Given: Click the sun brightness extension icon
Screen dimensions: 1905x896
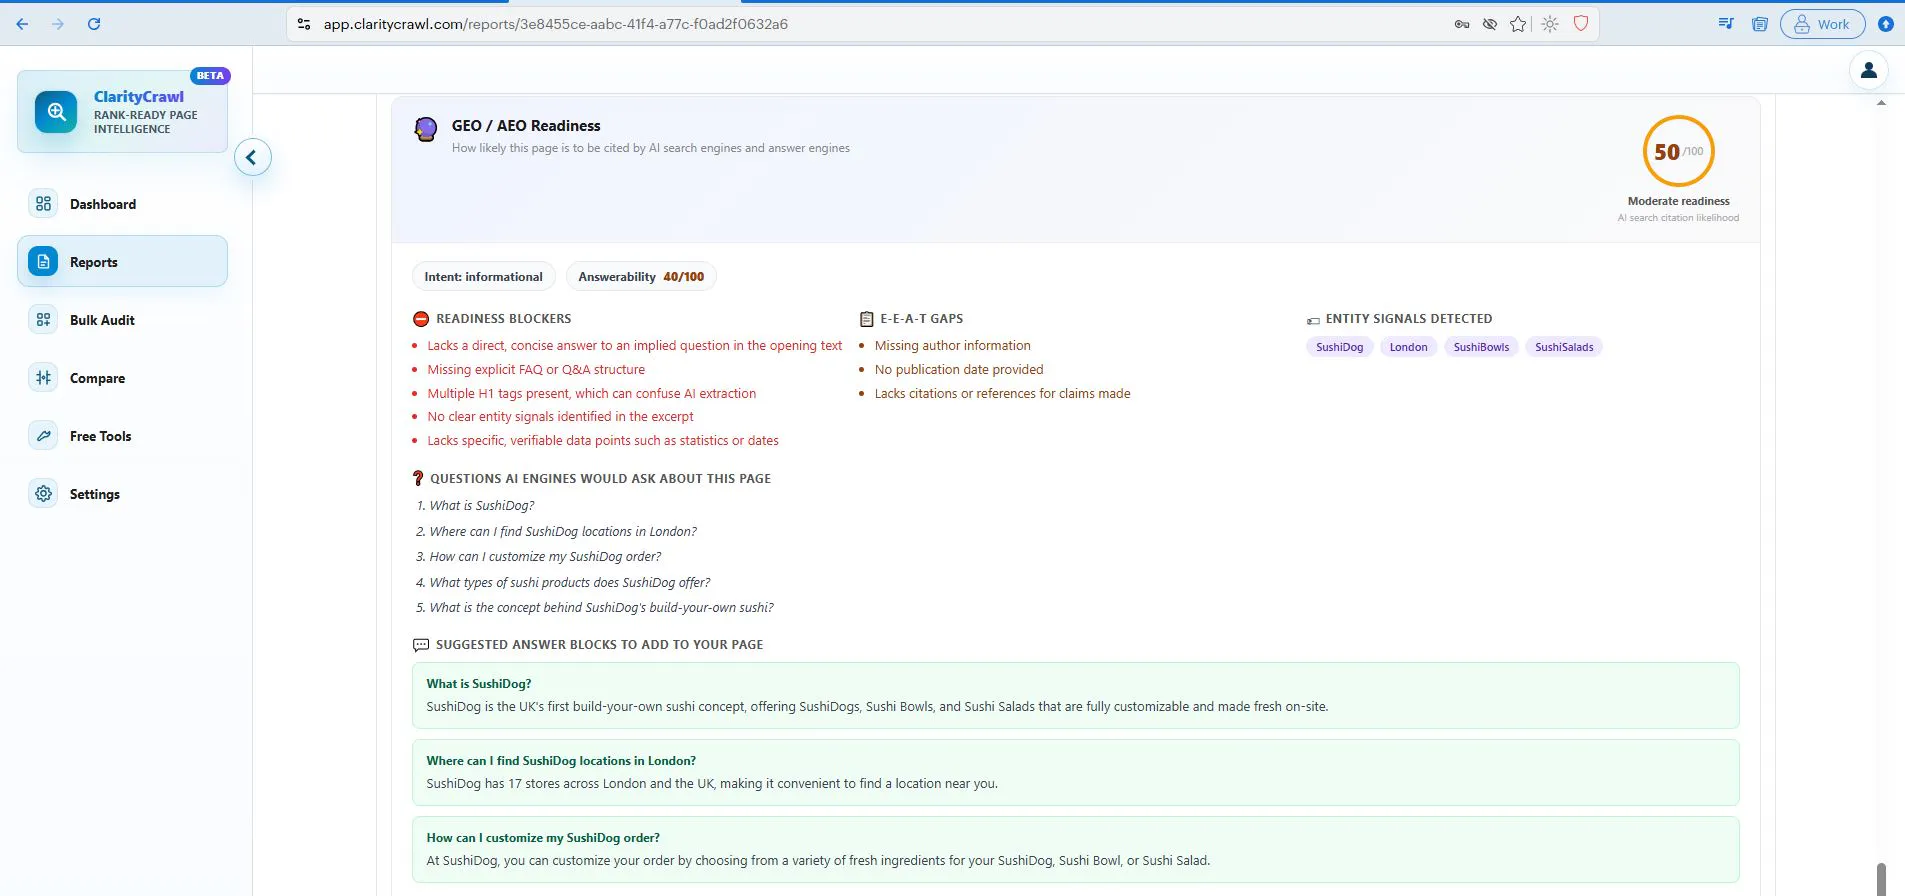Looking at the screenshot, I should coord(1550,24).
